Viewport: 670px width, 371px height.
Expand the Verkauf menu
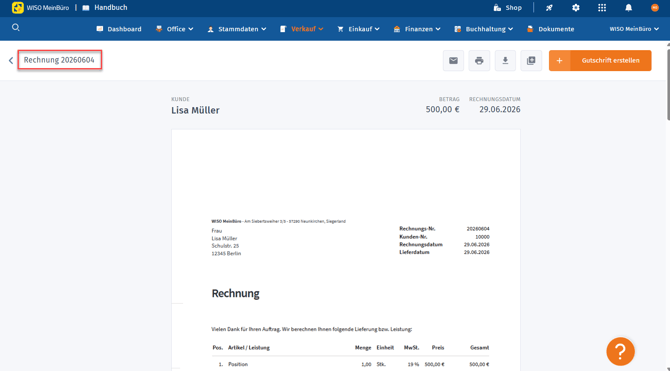point(302,29)
